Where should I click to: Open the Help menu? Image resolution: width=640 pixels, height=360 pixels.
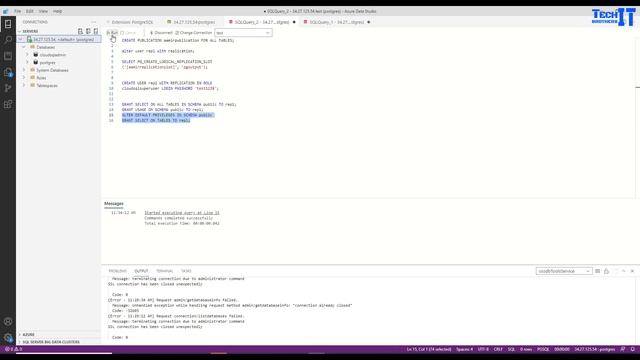coord(58,11)
